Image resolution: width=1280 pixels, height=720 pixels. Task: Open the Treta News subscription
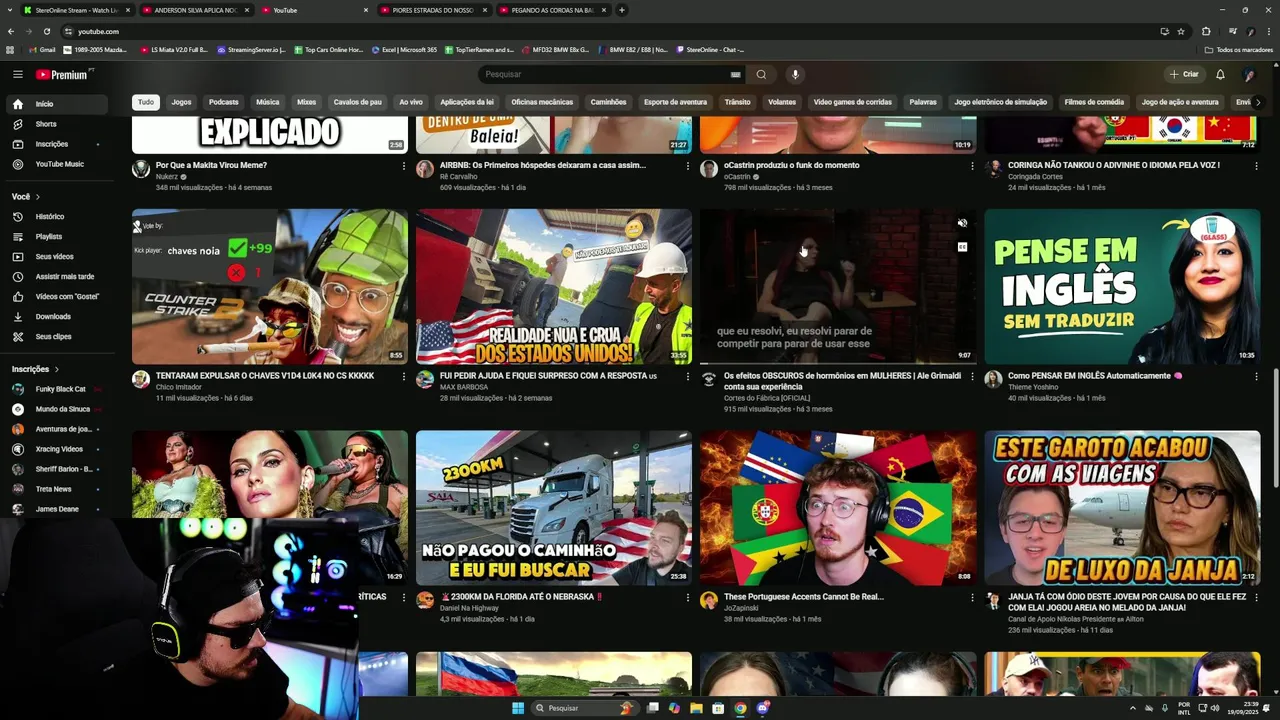coord(56,489)
